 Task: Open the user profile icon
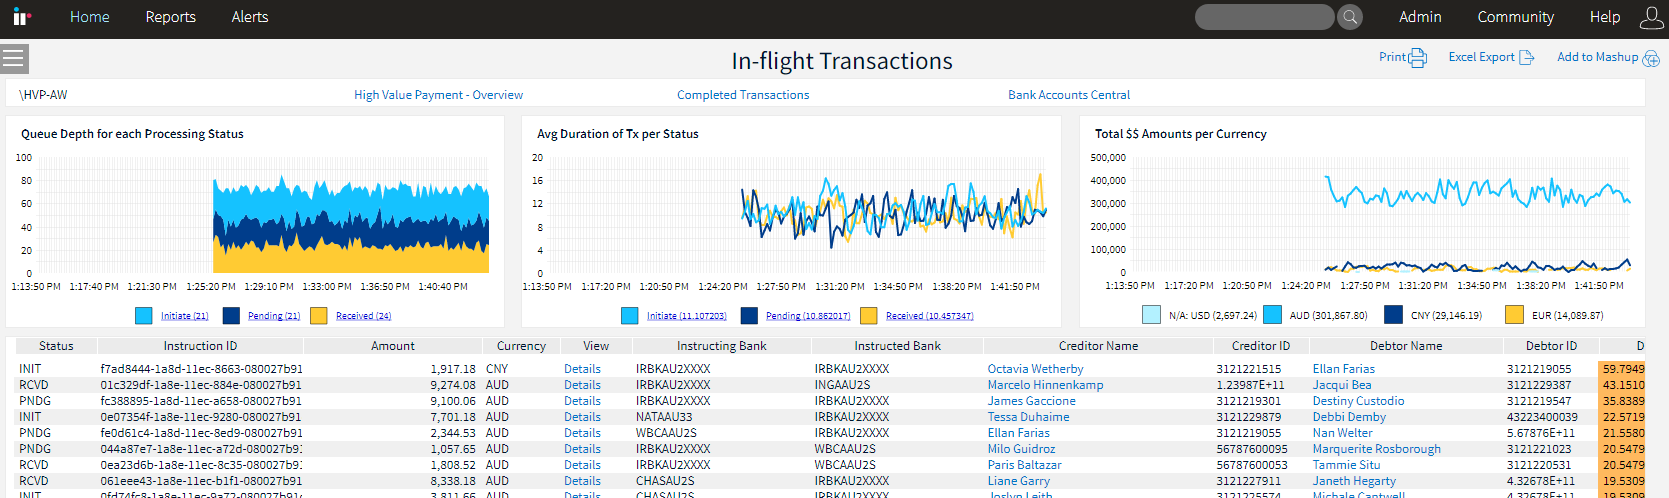click(1651, 17)
